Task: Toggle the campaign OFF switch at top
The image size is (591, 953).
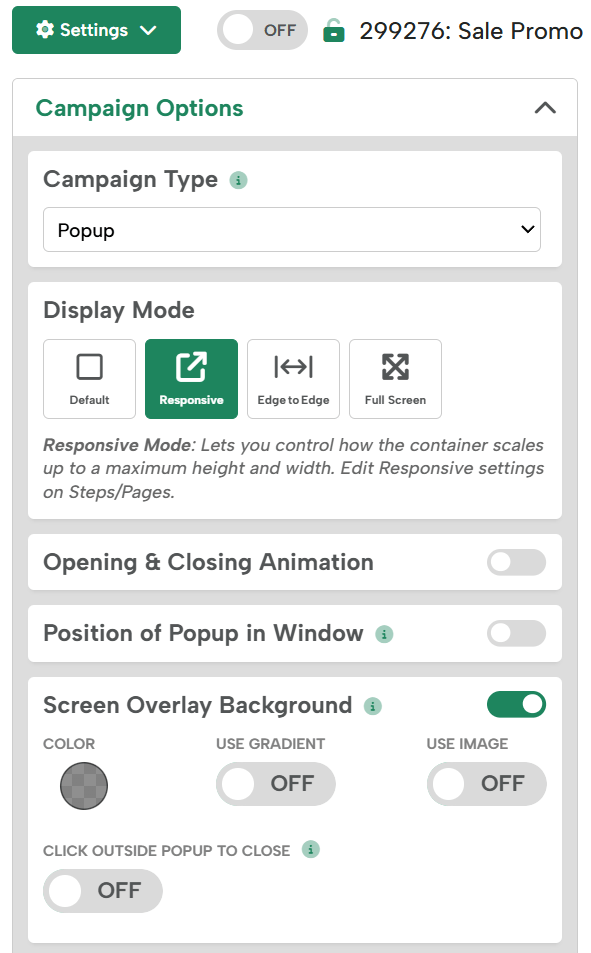Action: point(262,30)
